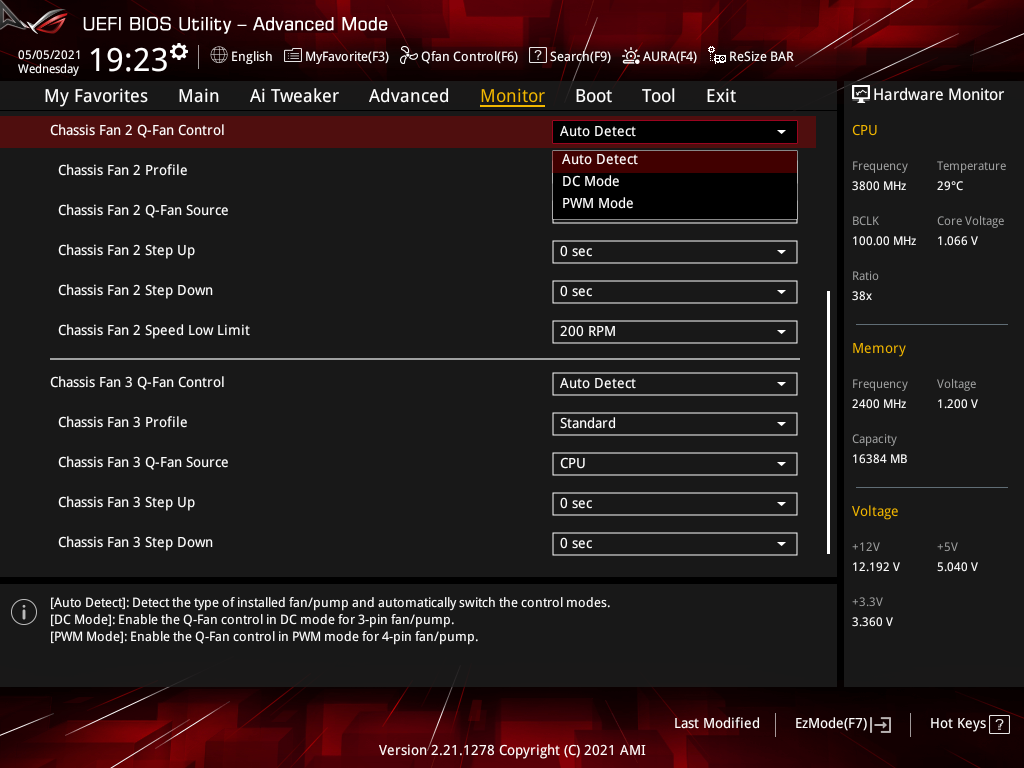Go to the Exit tab
Viewport: 1024px width, 768px height.
(721, 96)
